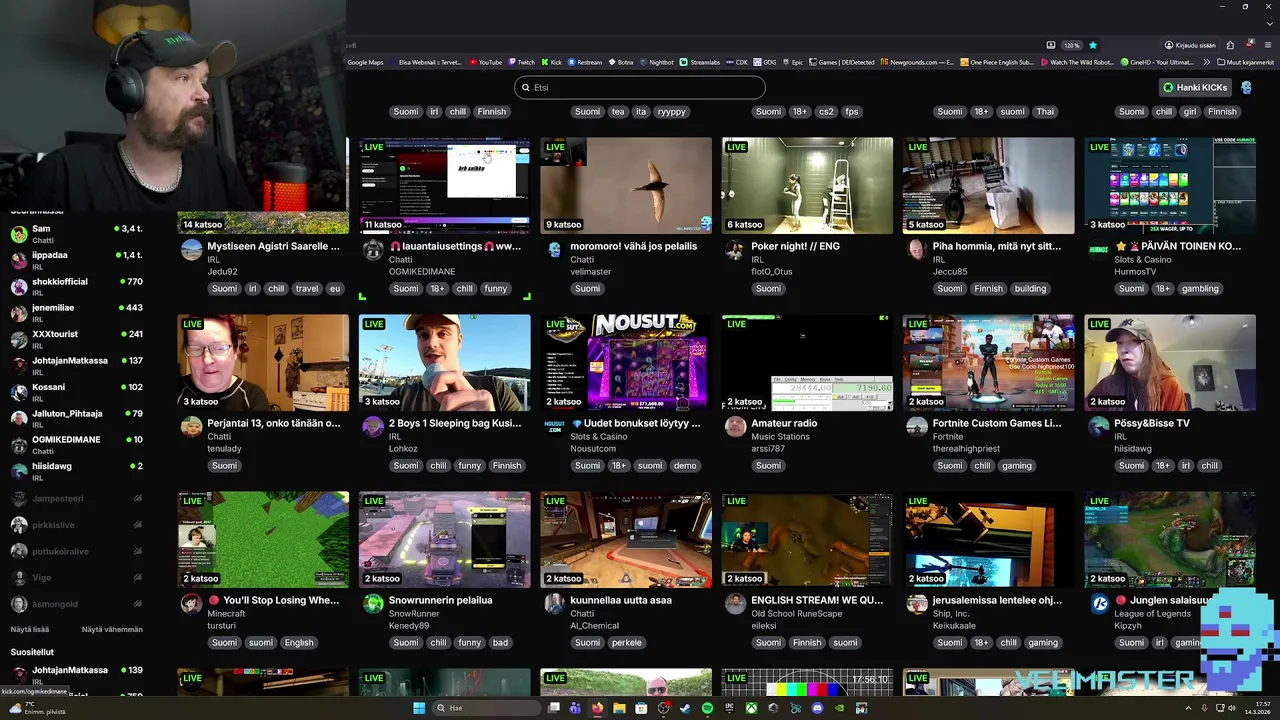Click Kirjaudu sisään in browser toolbar
Screen dimensions: 1280x720
1190,45
